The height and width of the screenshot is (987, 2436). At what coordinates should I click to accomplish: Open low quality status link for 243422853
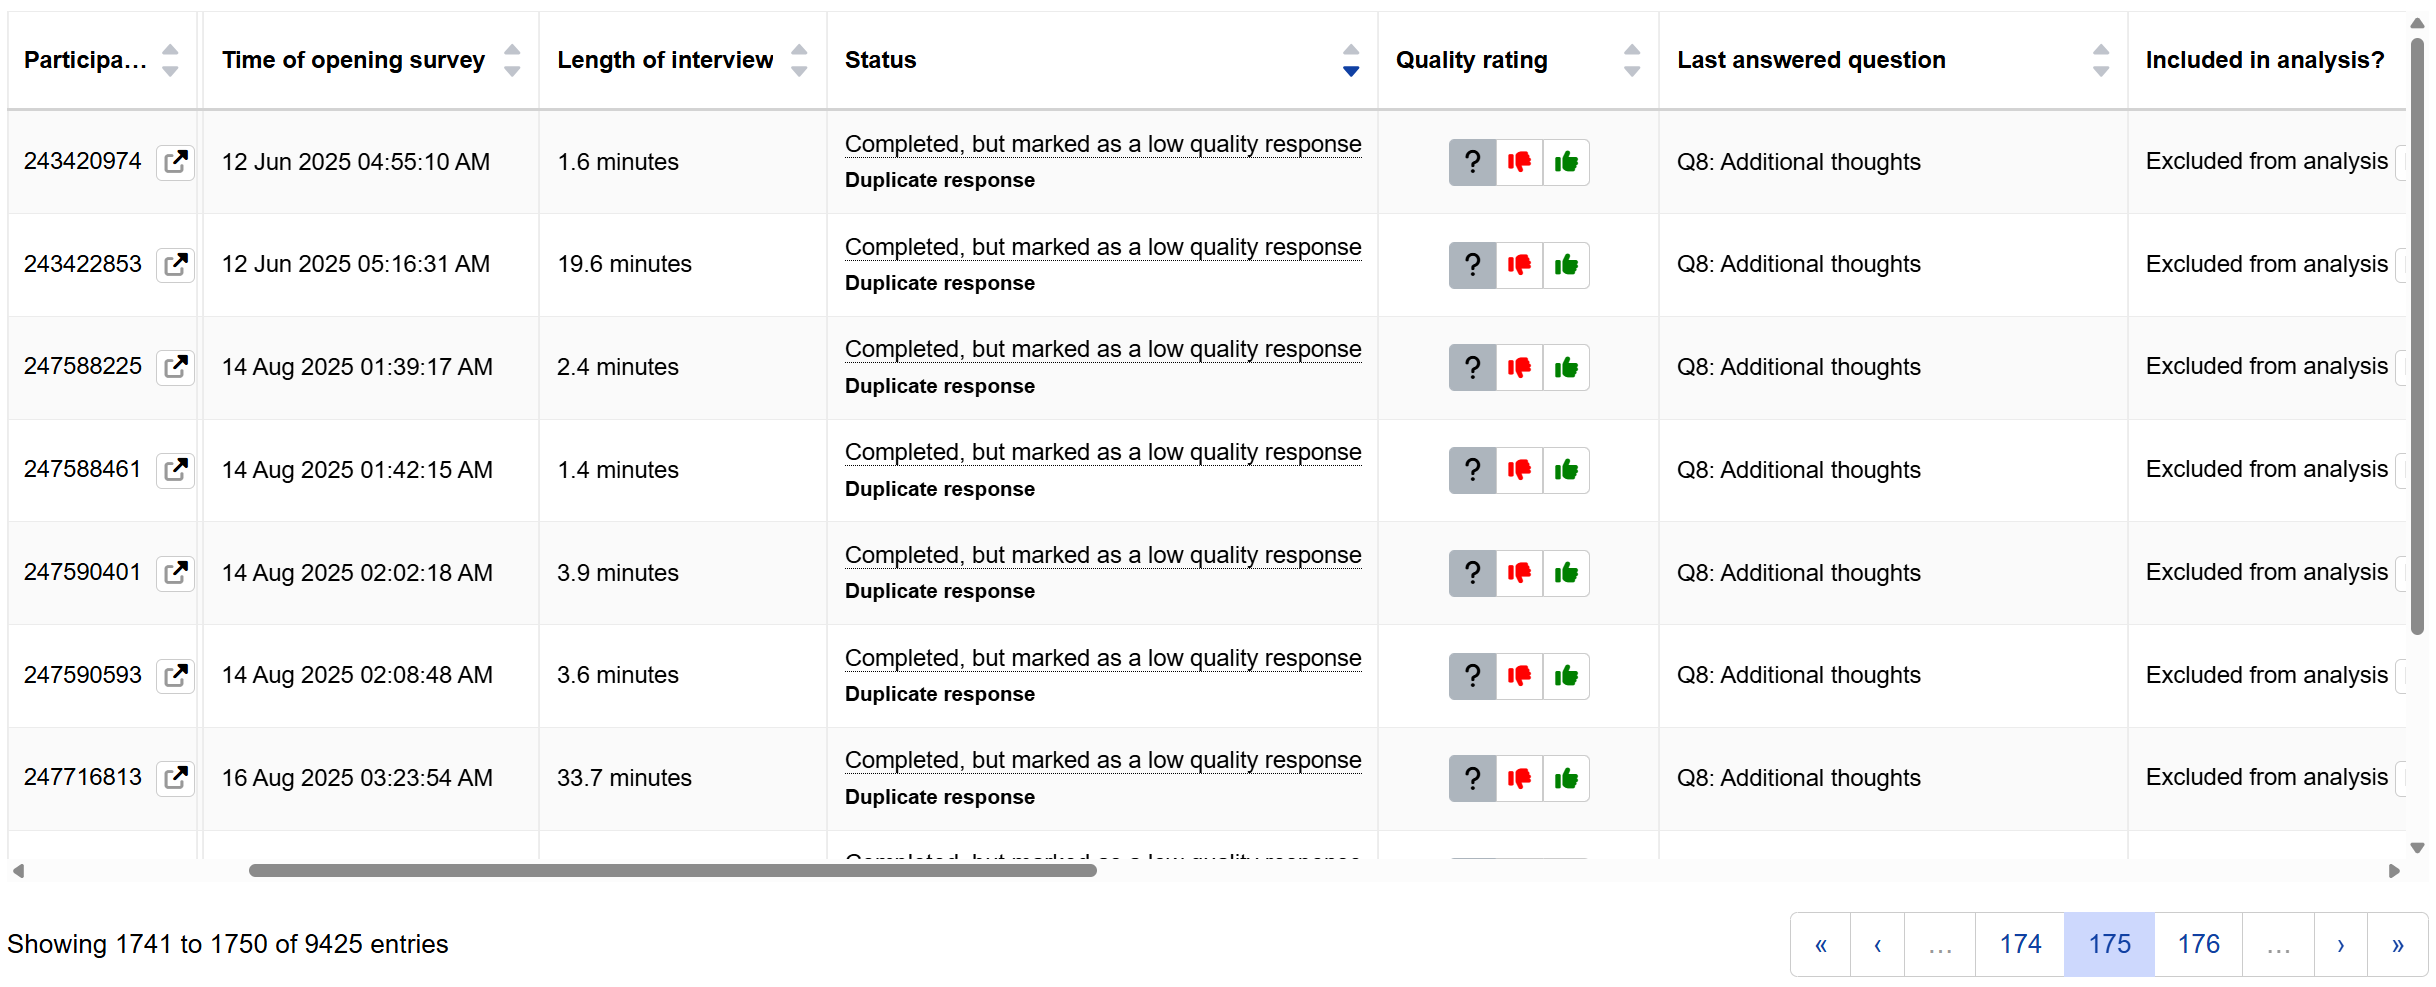1103,247
